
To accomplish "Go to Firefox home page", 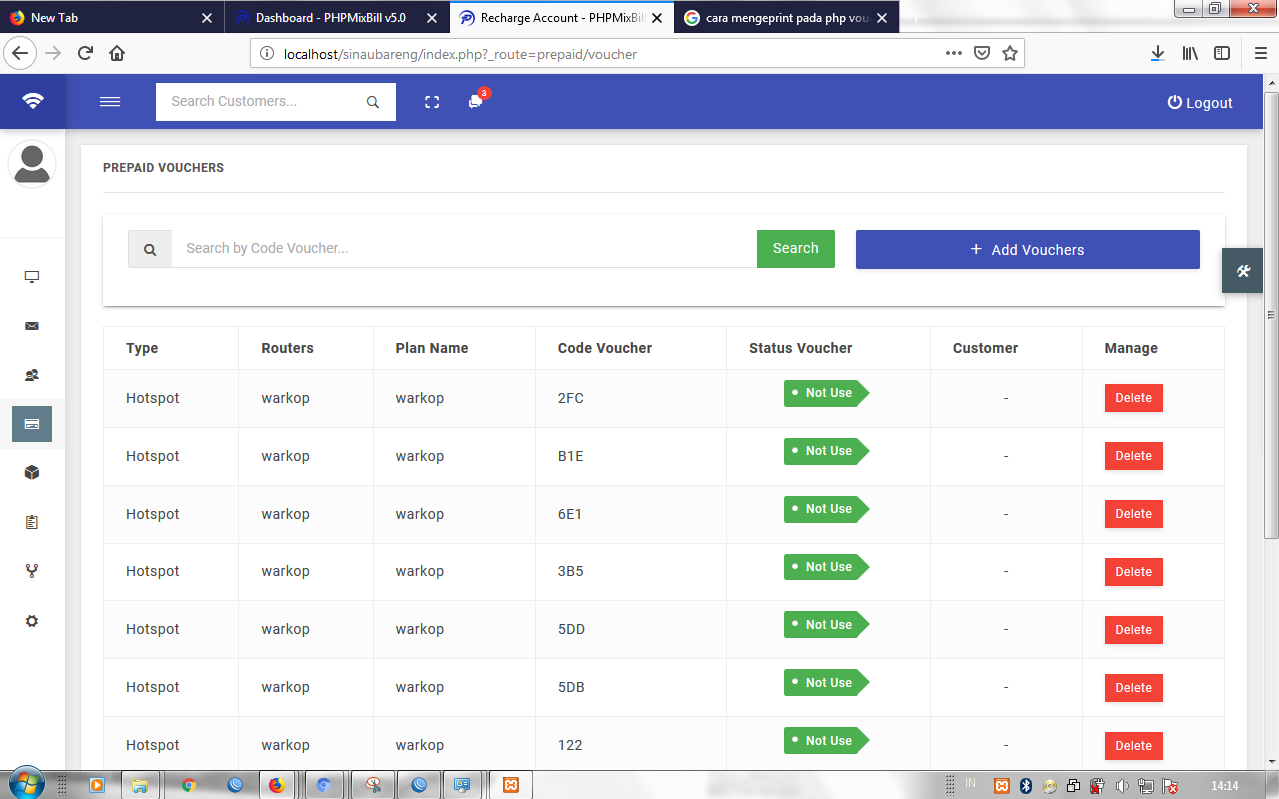I will tap(117, 53).
